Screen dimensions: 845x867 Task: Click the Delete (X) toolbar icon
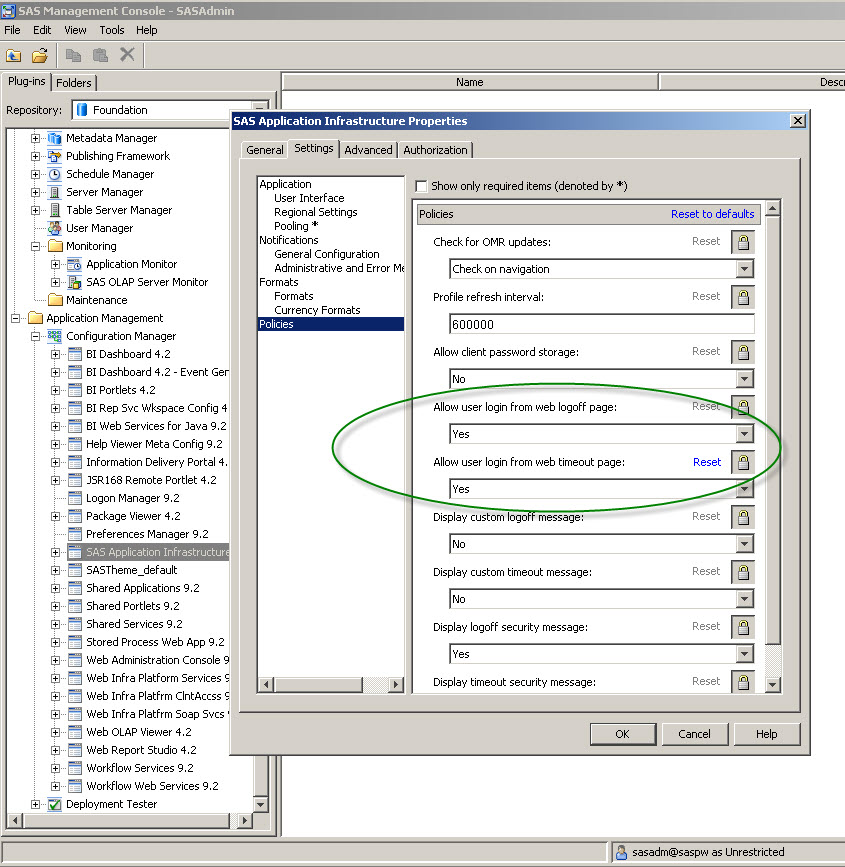[127, 55]
